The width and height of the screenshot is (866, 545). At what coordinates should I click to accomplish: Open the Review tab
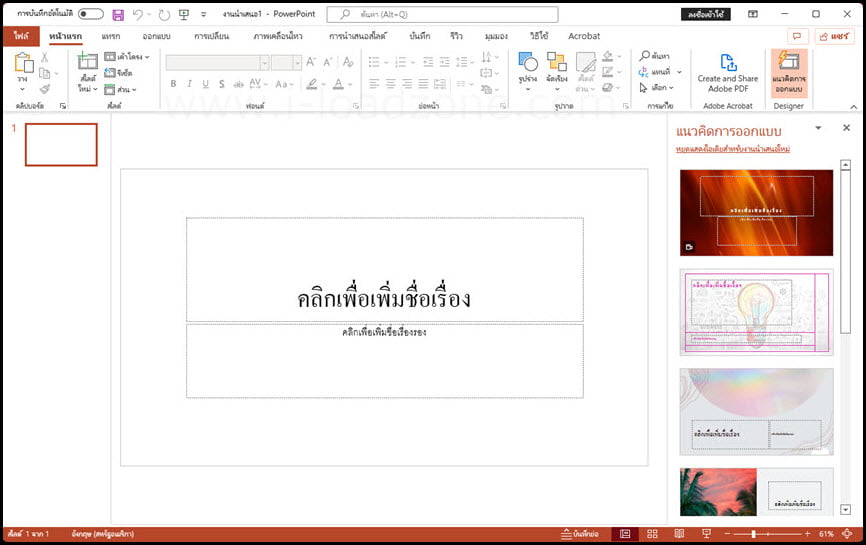(456, 36)
